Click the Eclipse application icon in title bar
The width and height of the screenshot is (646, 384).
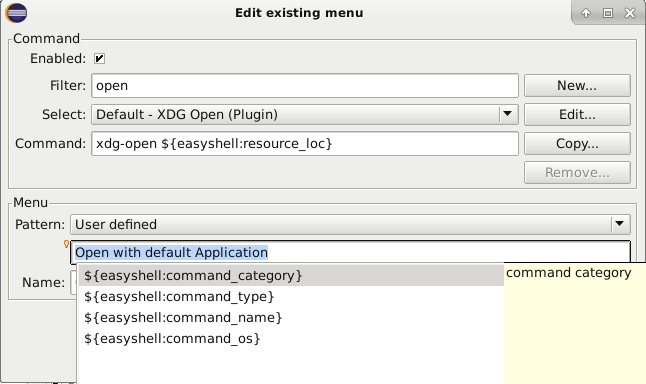16,13
